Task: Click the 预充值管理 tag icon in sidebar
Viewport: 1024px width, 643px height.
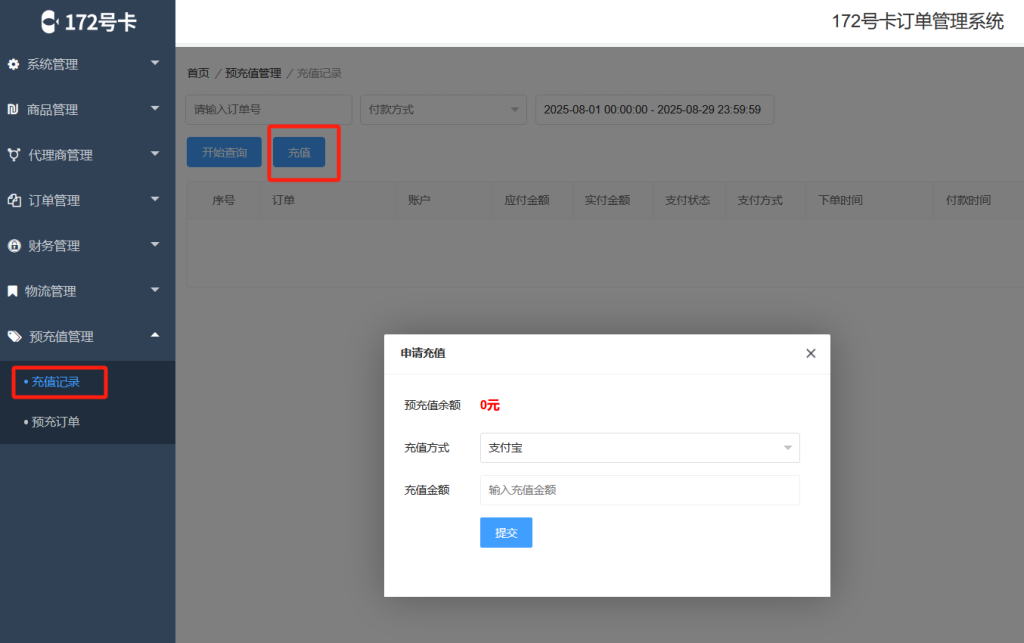Action: click(x=13, y=337)
